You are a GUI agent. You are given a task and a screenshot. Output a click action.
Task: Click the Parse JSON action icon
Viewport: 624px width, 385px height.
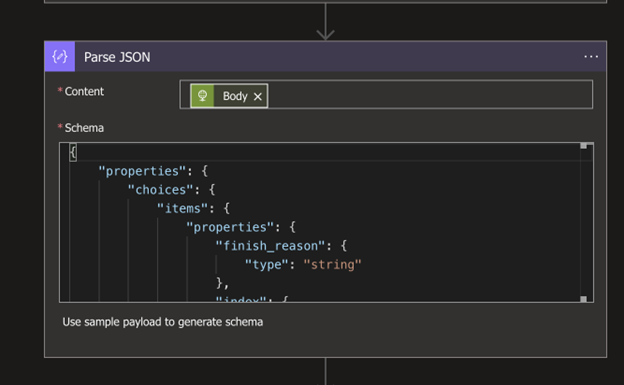tap(60, 57)
